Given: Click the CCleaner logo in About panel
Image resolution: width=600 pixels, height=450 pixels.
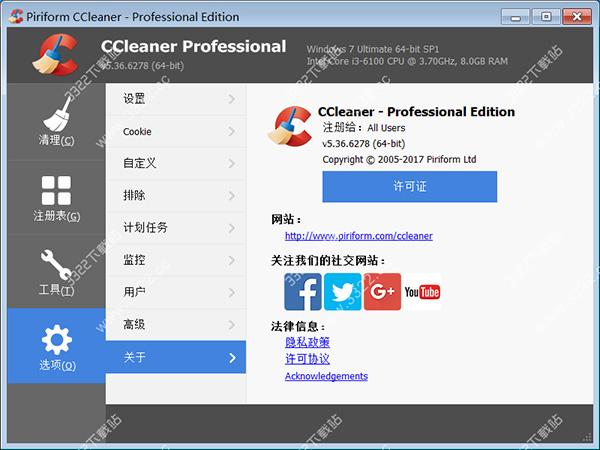Looking at the screenshot, I should (290, 126).
